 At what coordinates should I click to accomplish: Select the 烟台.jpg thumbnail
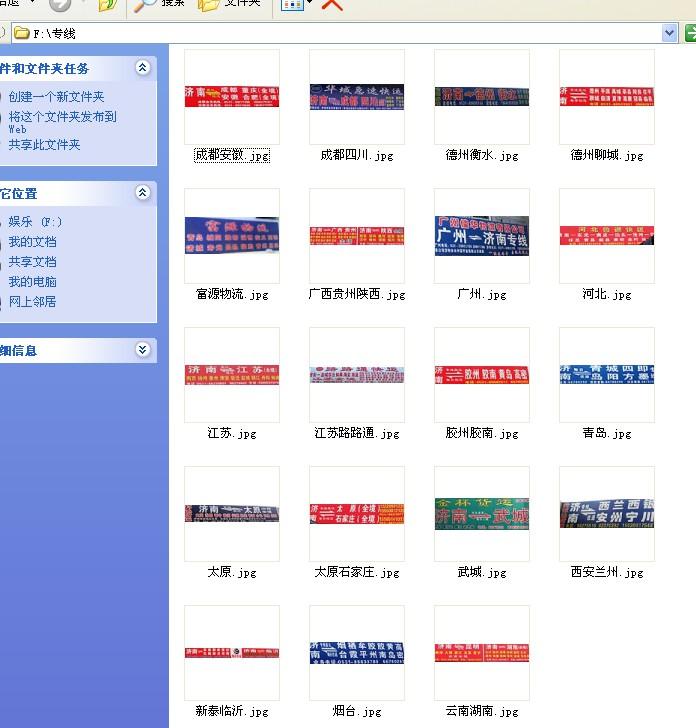click(x=357, y=652)
